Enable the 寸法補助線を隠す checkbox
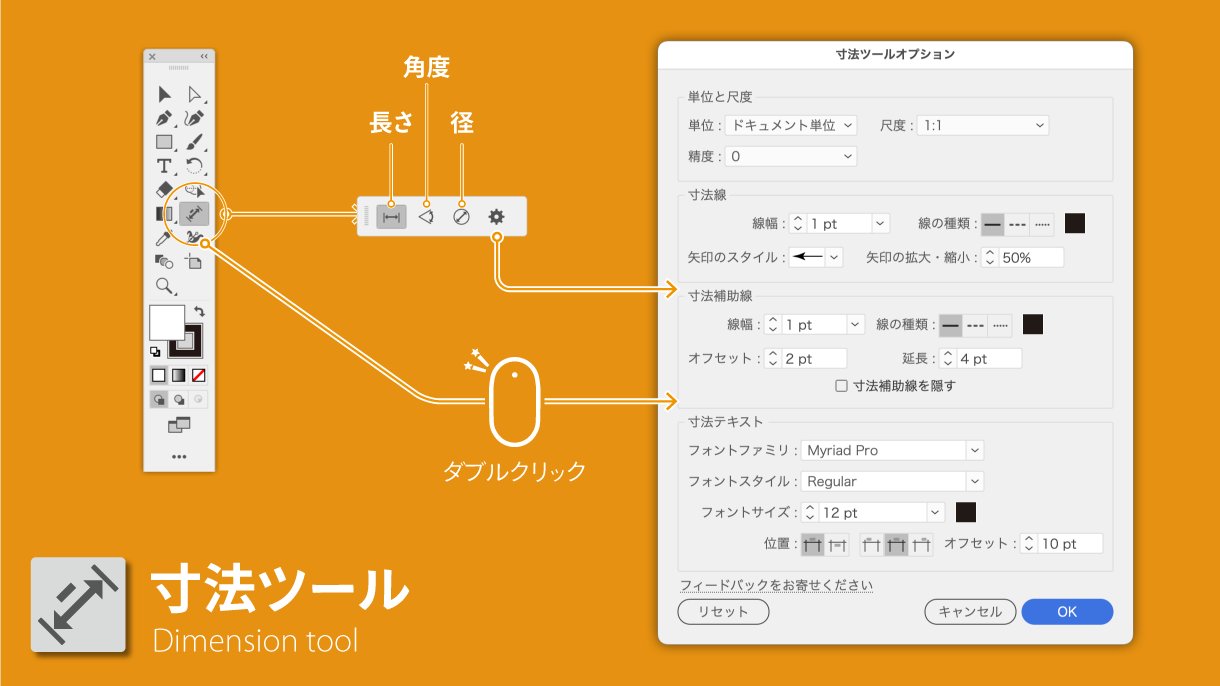This screenshot has width=1220, height=686. click(x=841, y=387)
